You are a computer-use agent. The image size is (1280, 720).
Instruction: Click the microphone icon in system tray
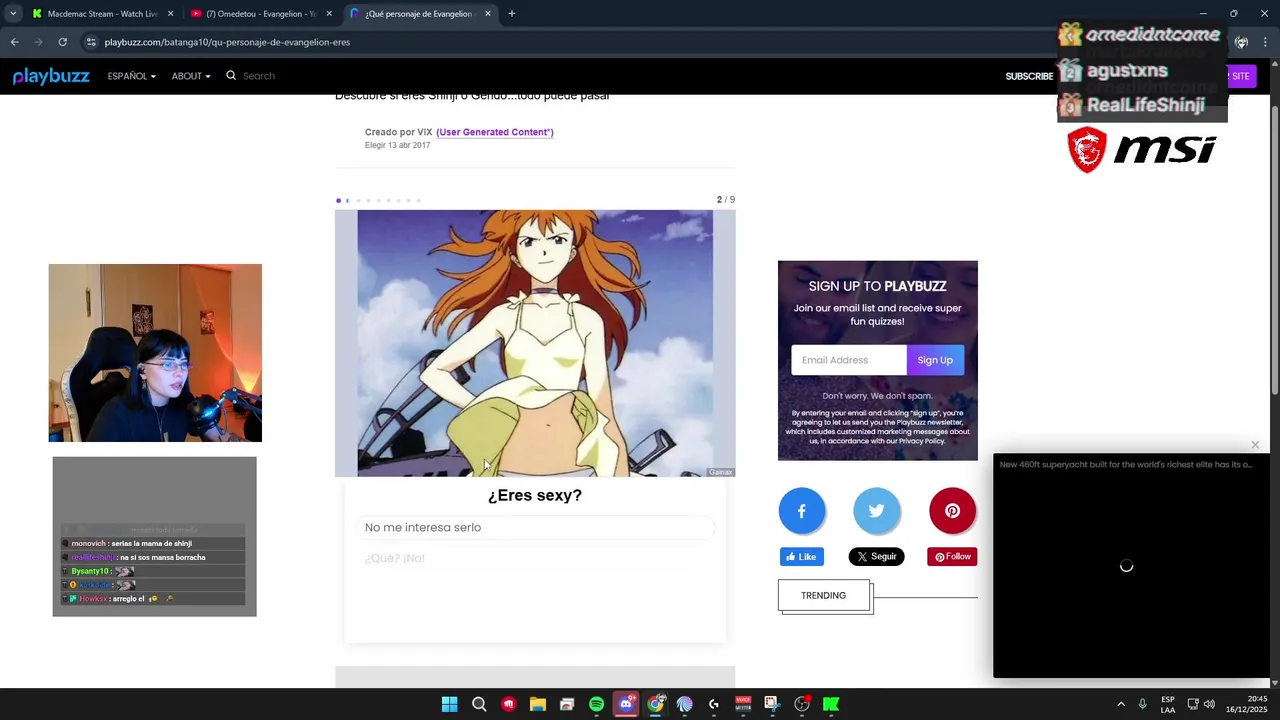click(x=1142, y=704)
